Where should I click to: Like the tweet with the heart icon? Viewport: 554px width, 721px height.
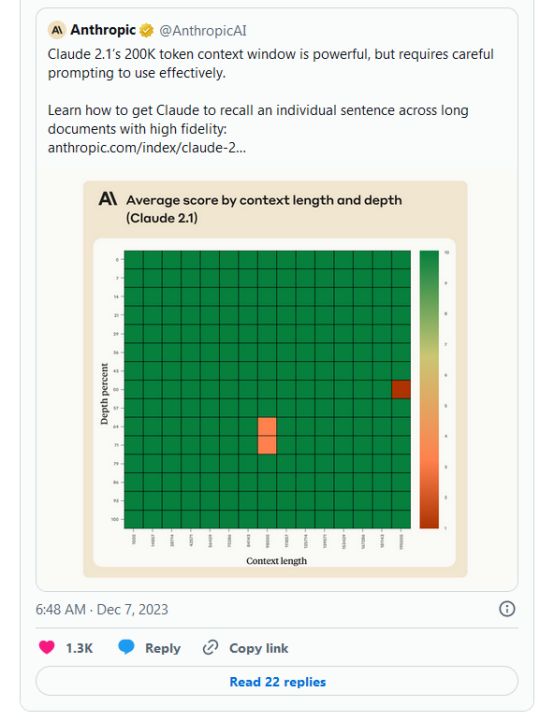coord(46,647)
